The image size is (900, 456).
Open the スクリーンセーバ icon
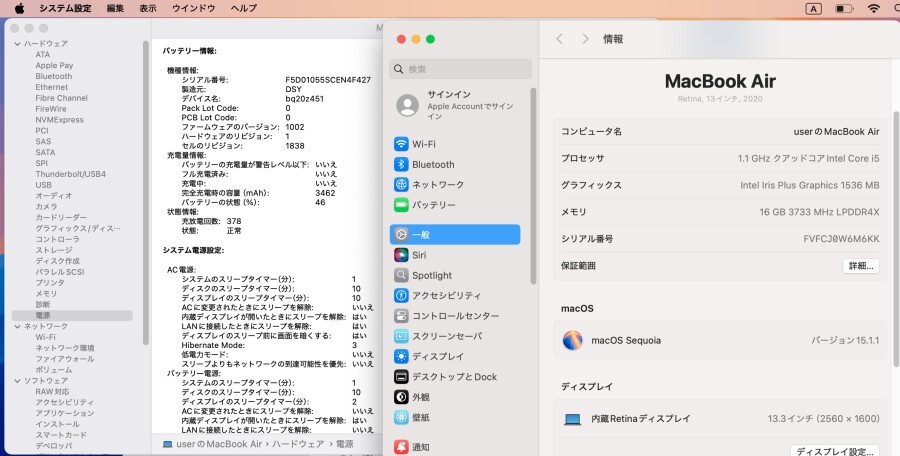(401, 336)
